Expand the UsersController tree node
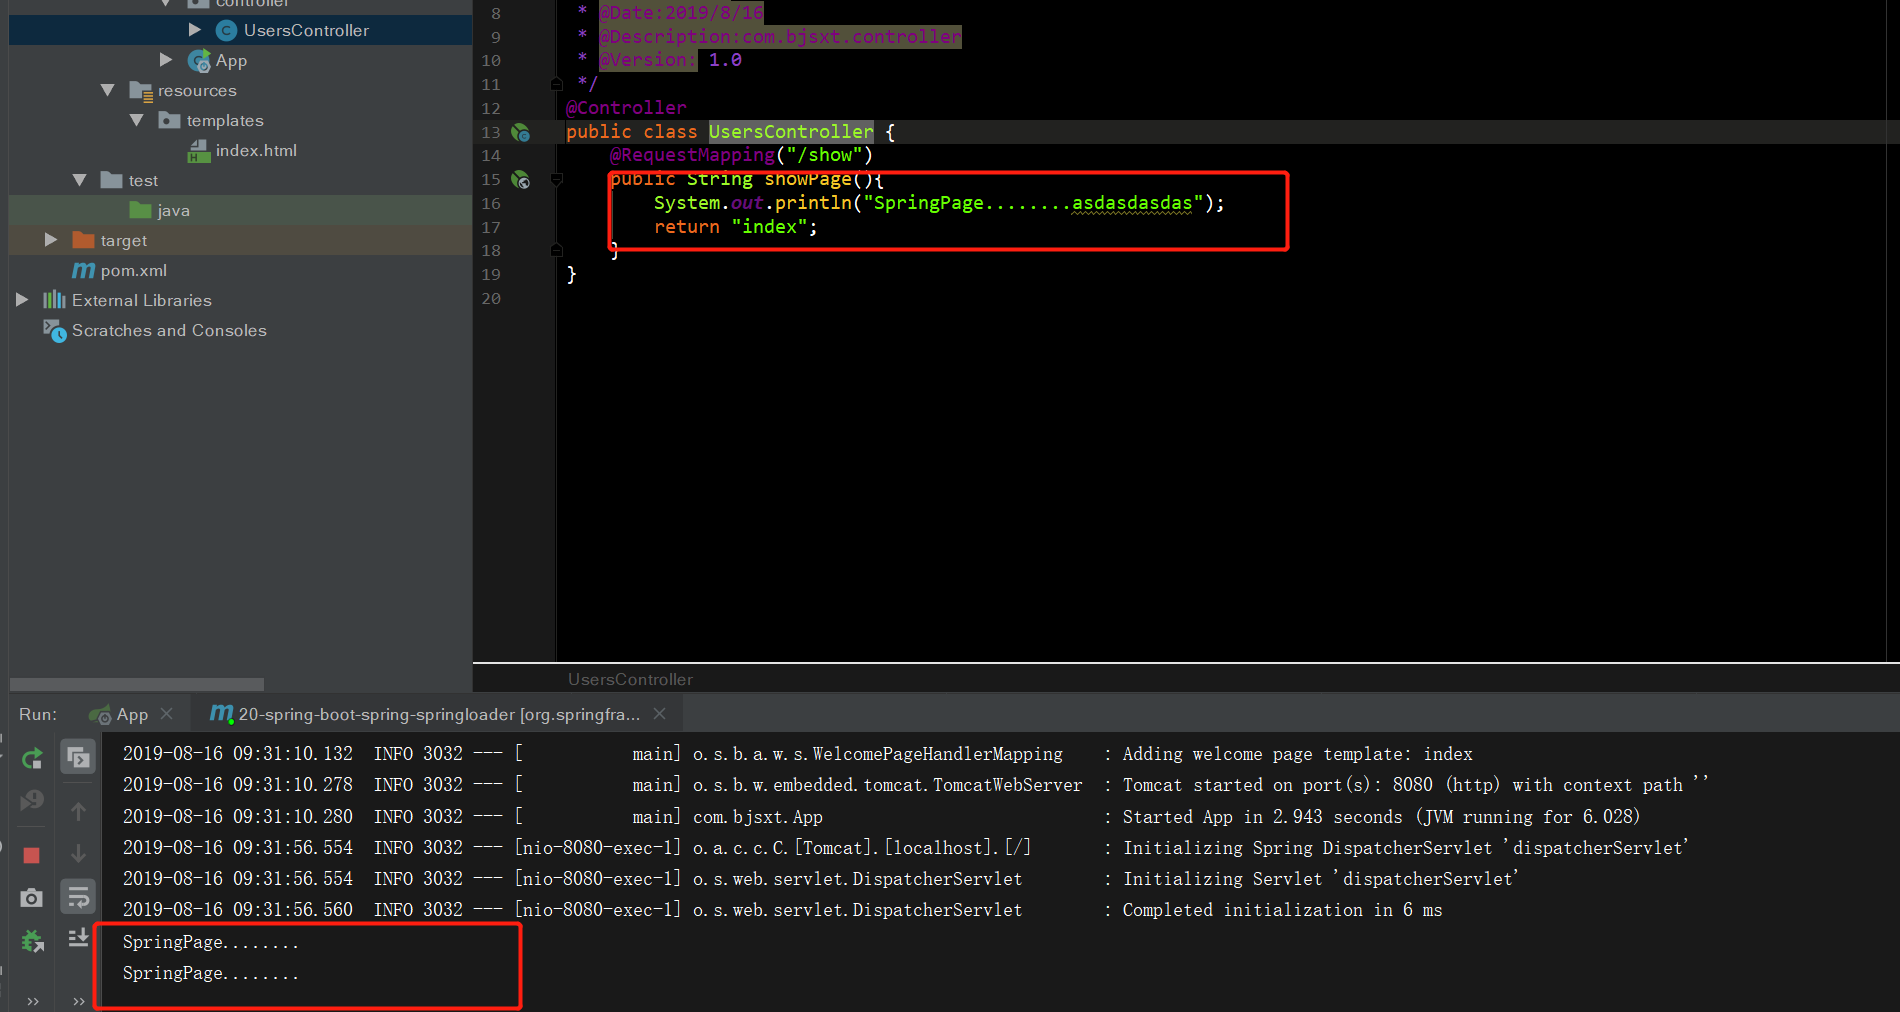 pos(195,30)
